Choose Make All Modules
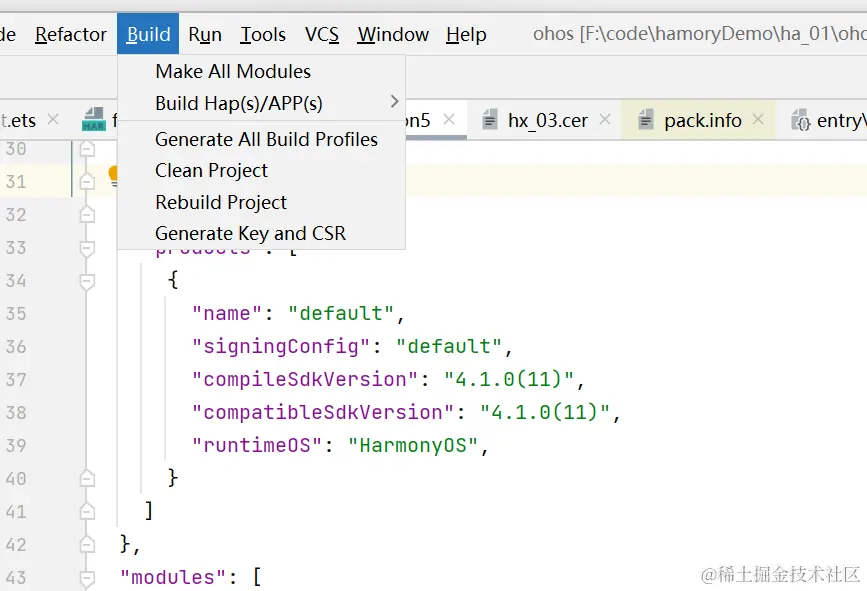 (x=261, y=71)
